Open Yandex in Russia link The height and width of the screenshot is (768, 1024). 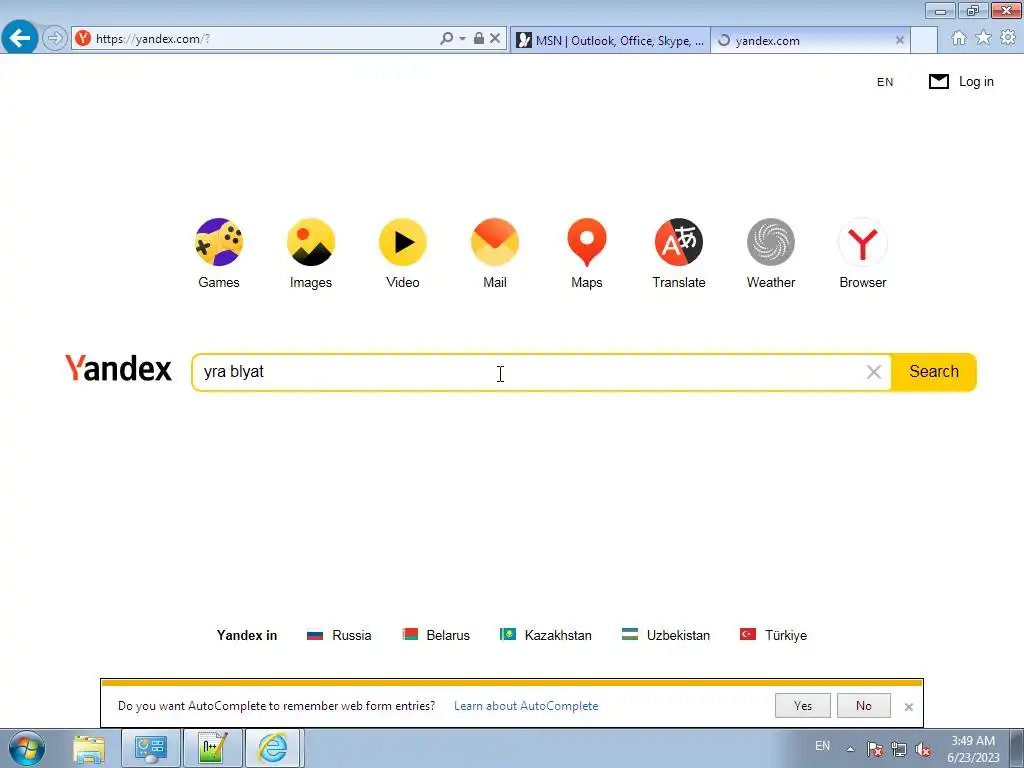pyautogui.click(x=339, y=635)
